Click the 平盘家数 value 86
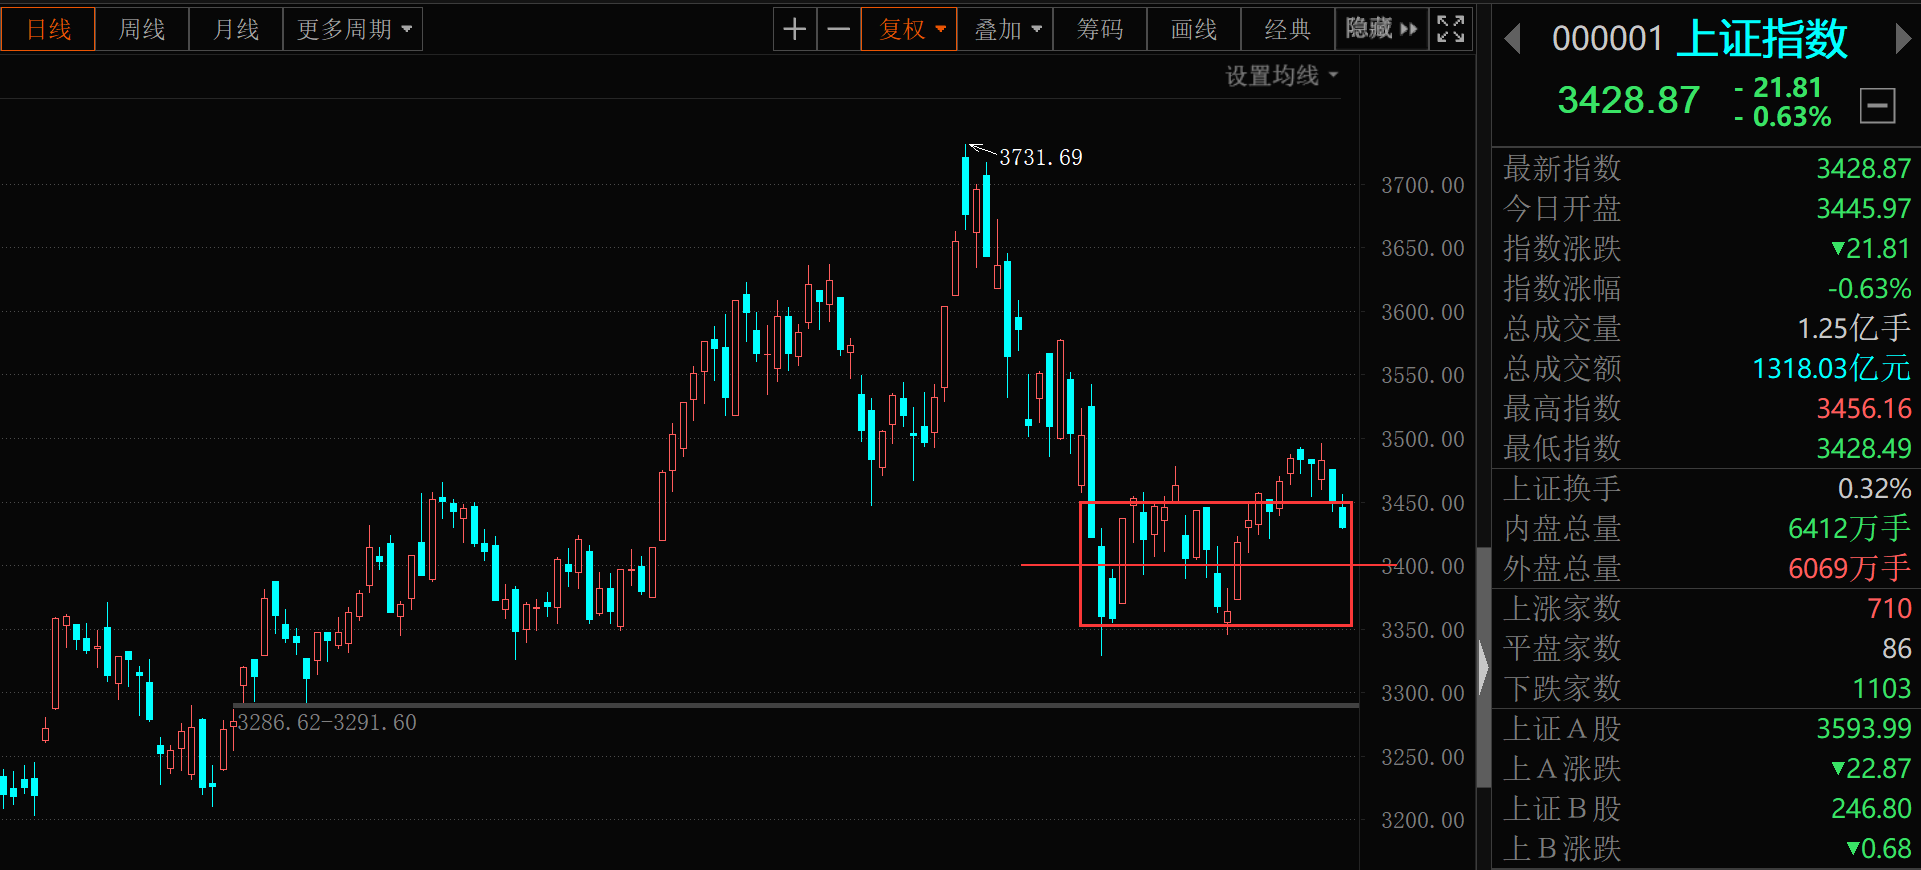Screen dimensions: 1921x870 [x=1897, y=648]
